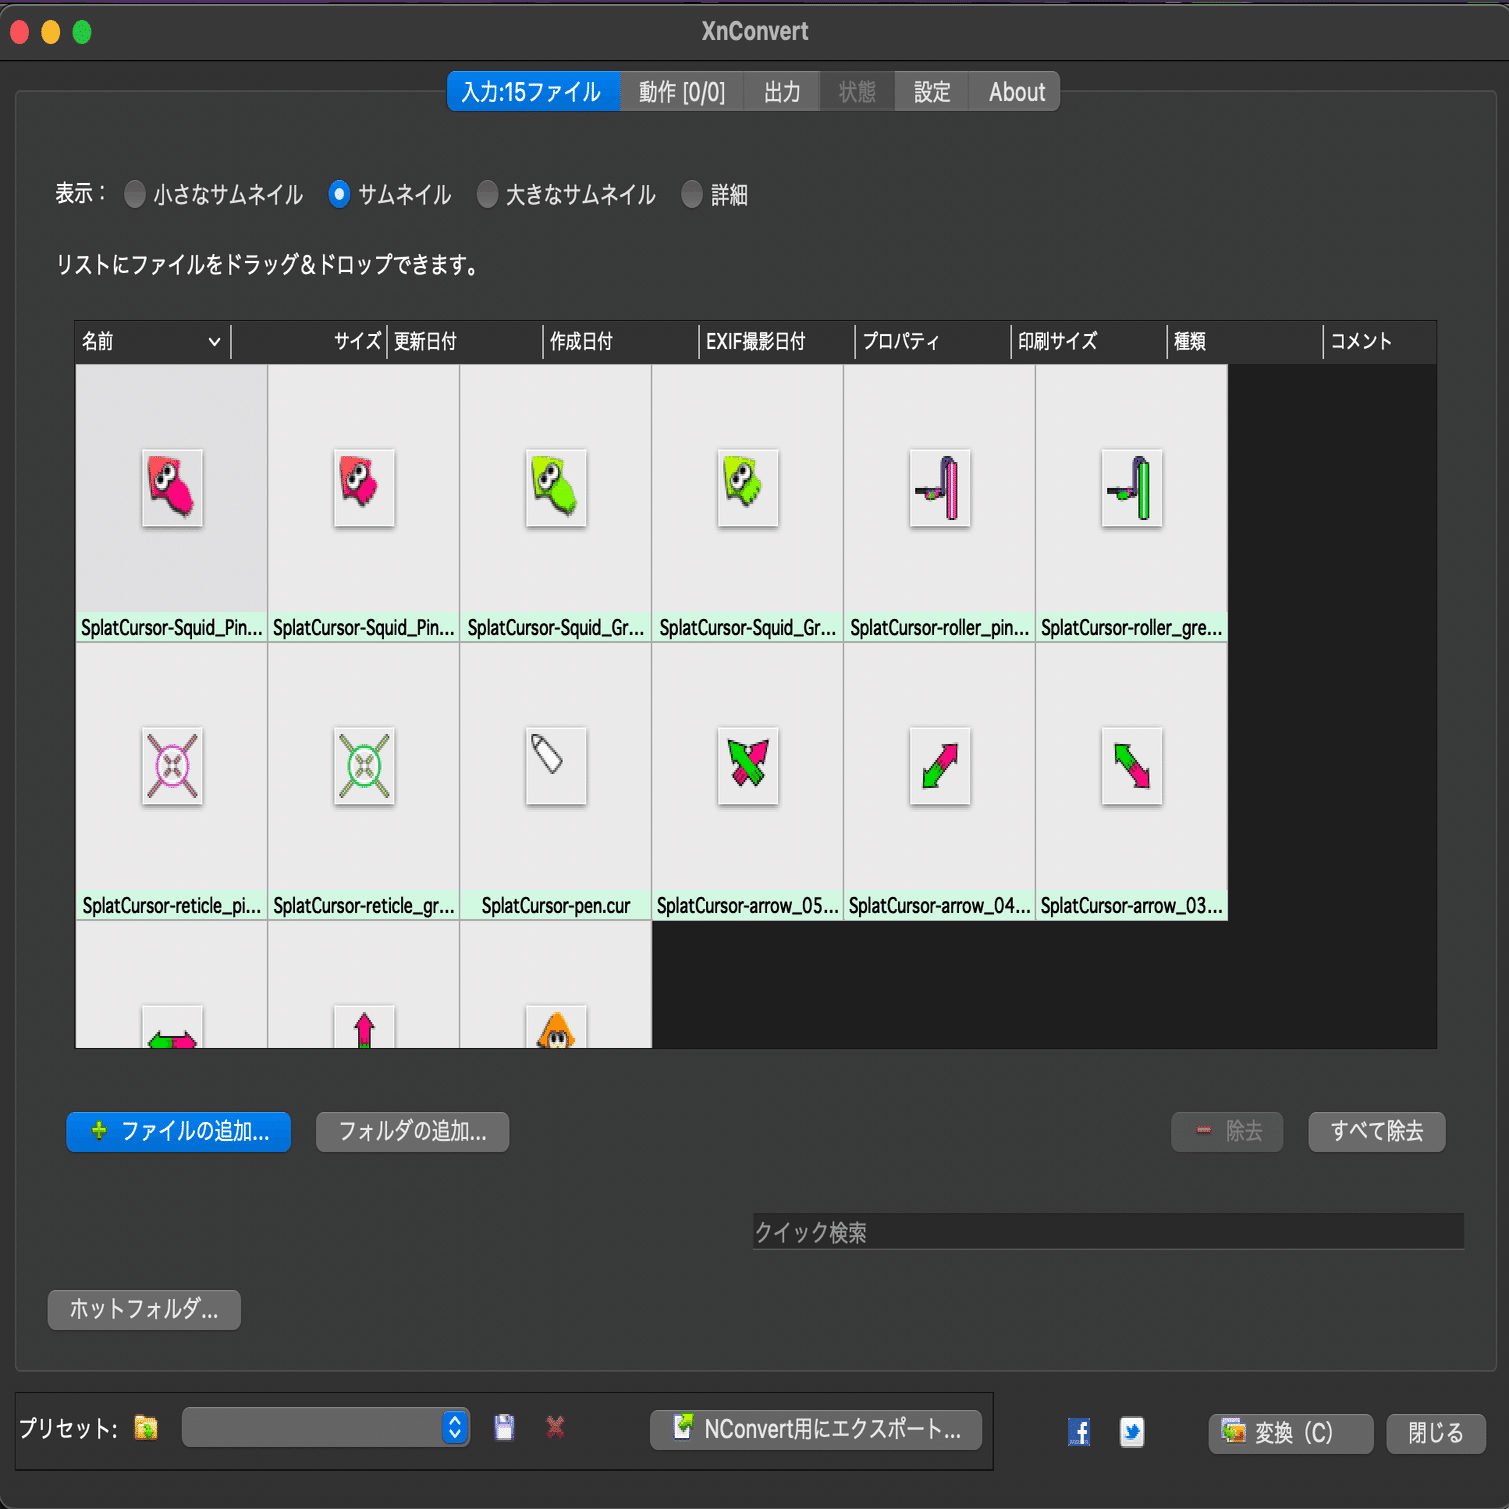Choose 大きなサムネイル view option
Viewport: 1509px width, 1509px height.
pyautogui.click(x=566, y=194)
